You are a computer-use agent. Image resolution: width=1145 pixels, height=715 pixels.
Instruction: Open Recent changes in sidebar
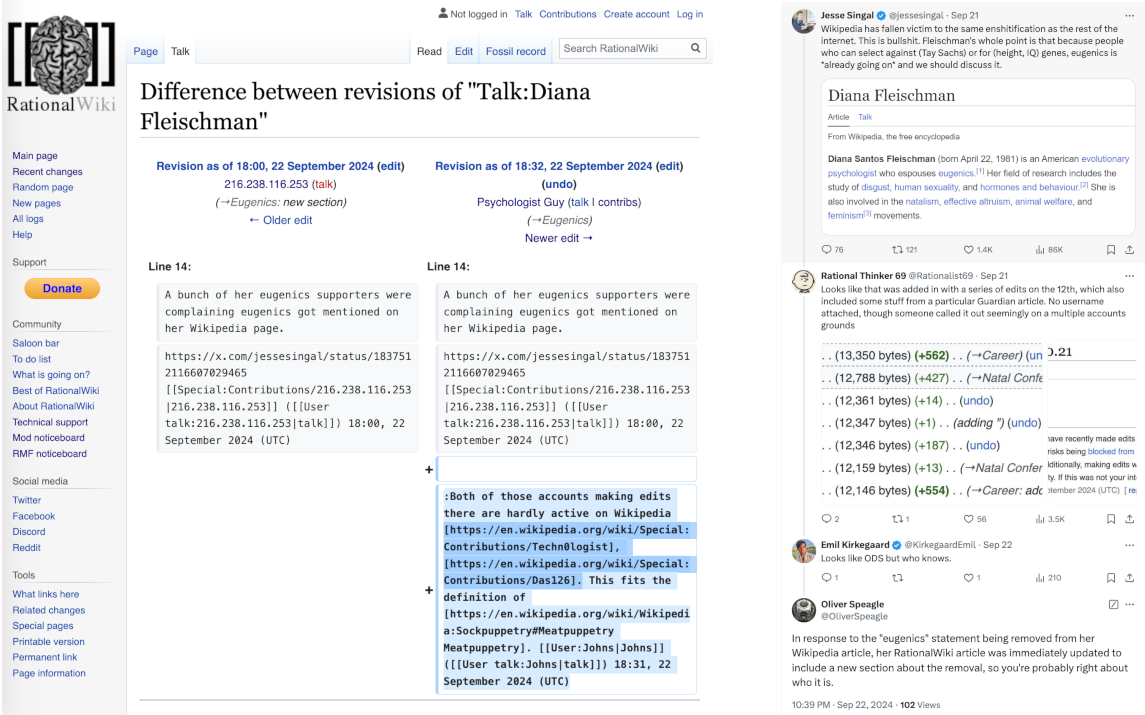pyautogui.click(x=47, y=172)
